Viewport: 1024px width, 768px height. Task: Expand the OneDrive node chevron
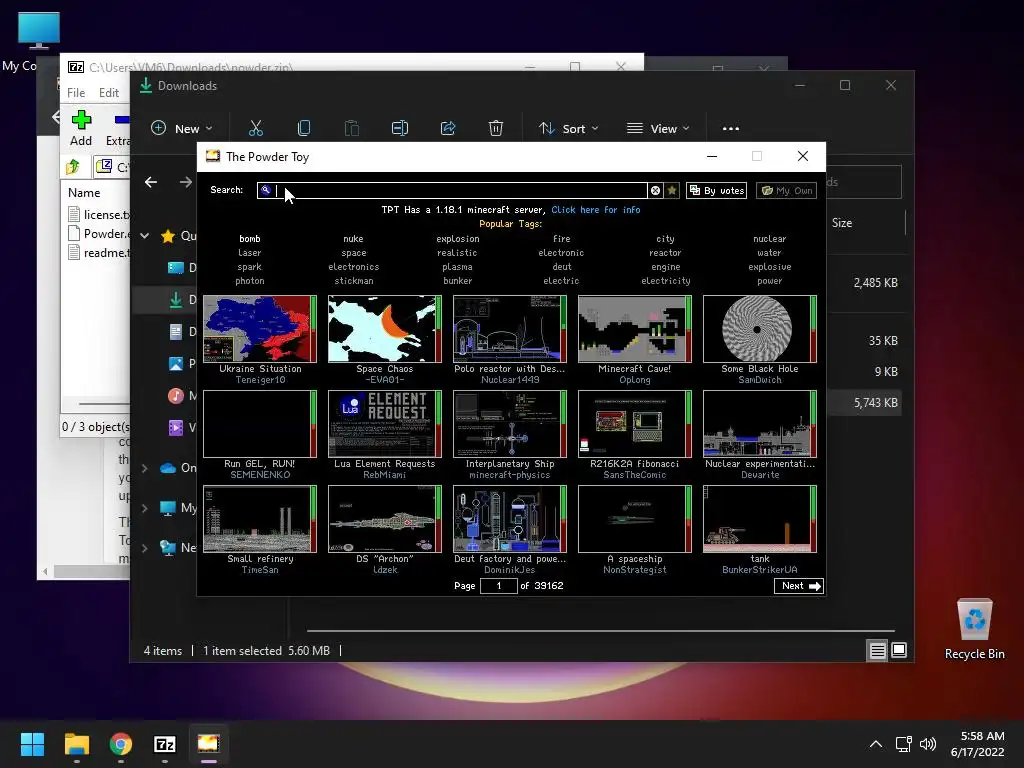pos(145,468)
